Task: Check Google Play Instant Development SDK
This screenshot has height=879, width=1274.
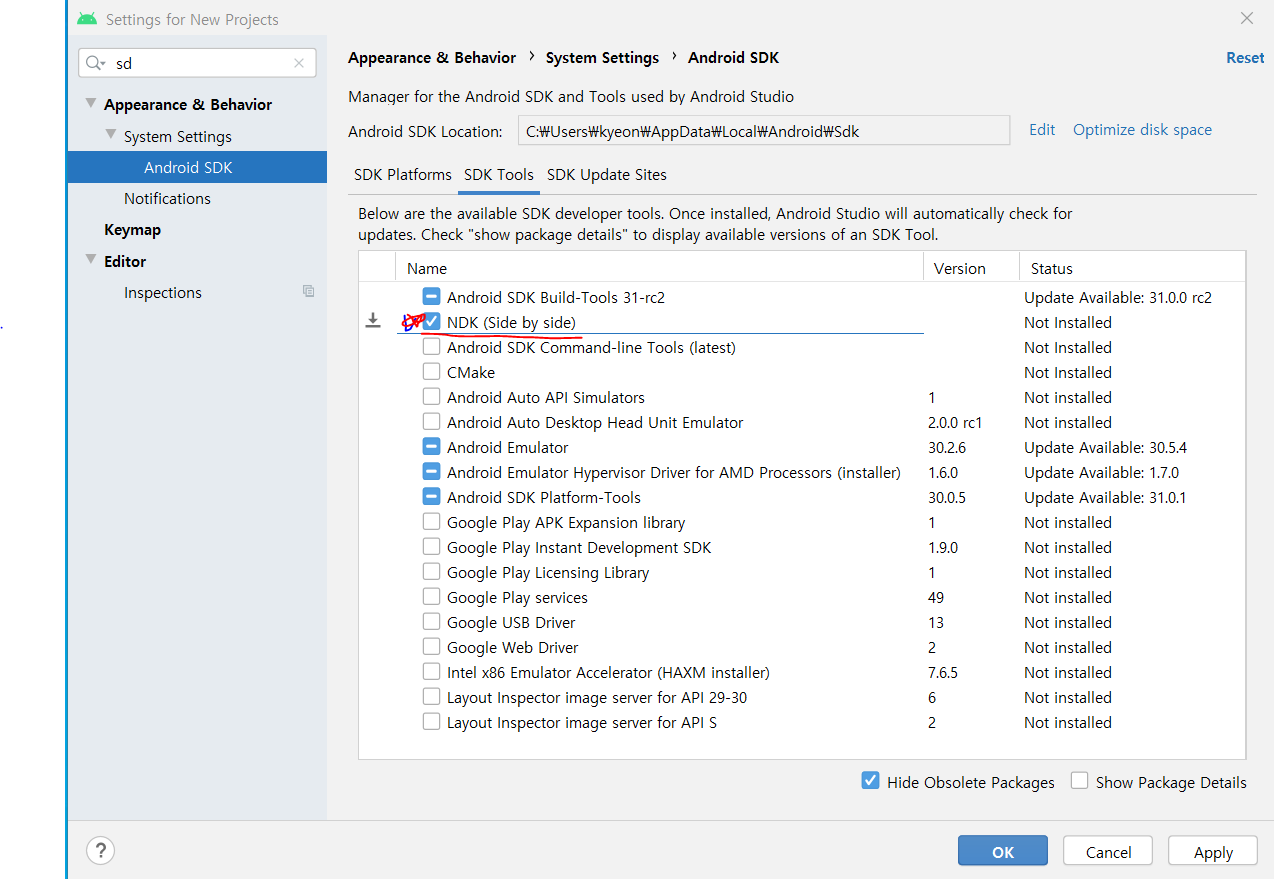Action: (x=431, y=547)
